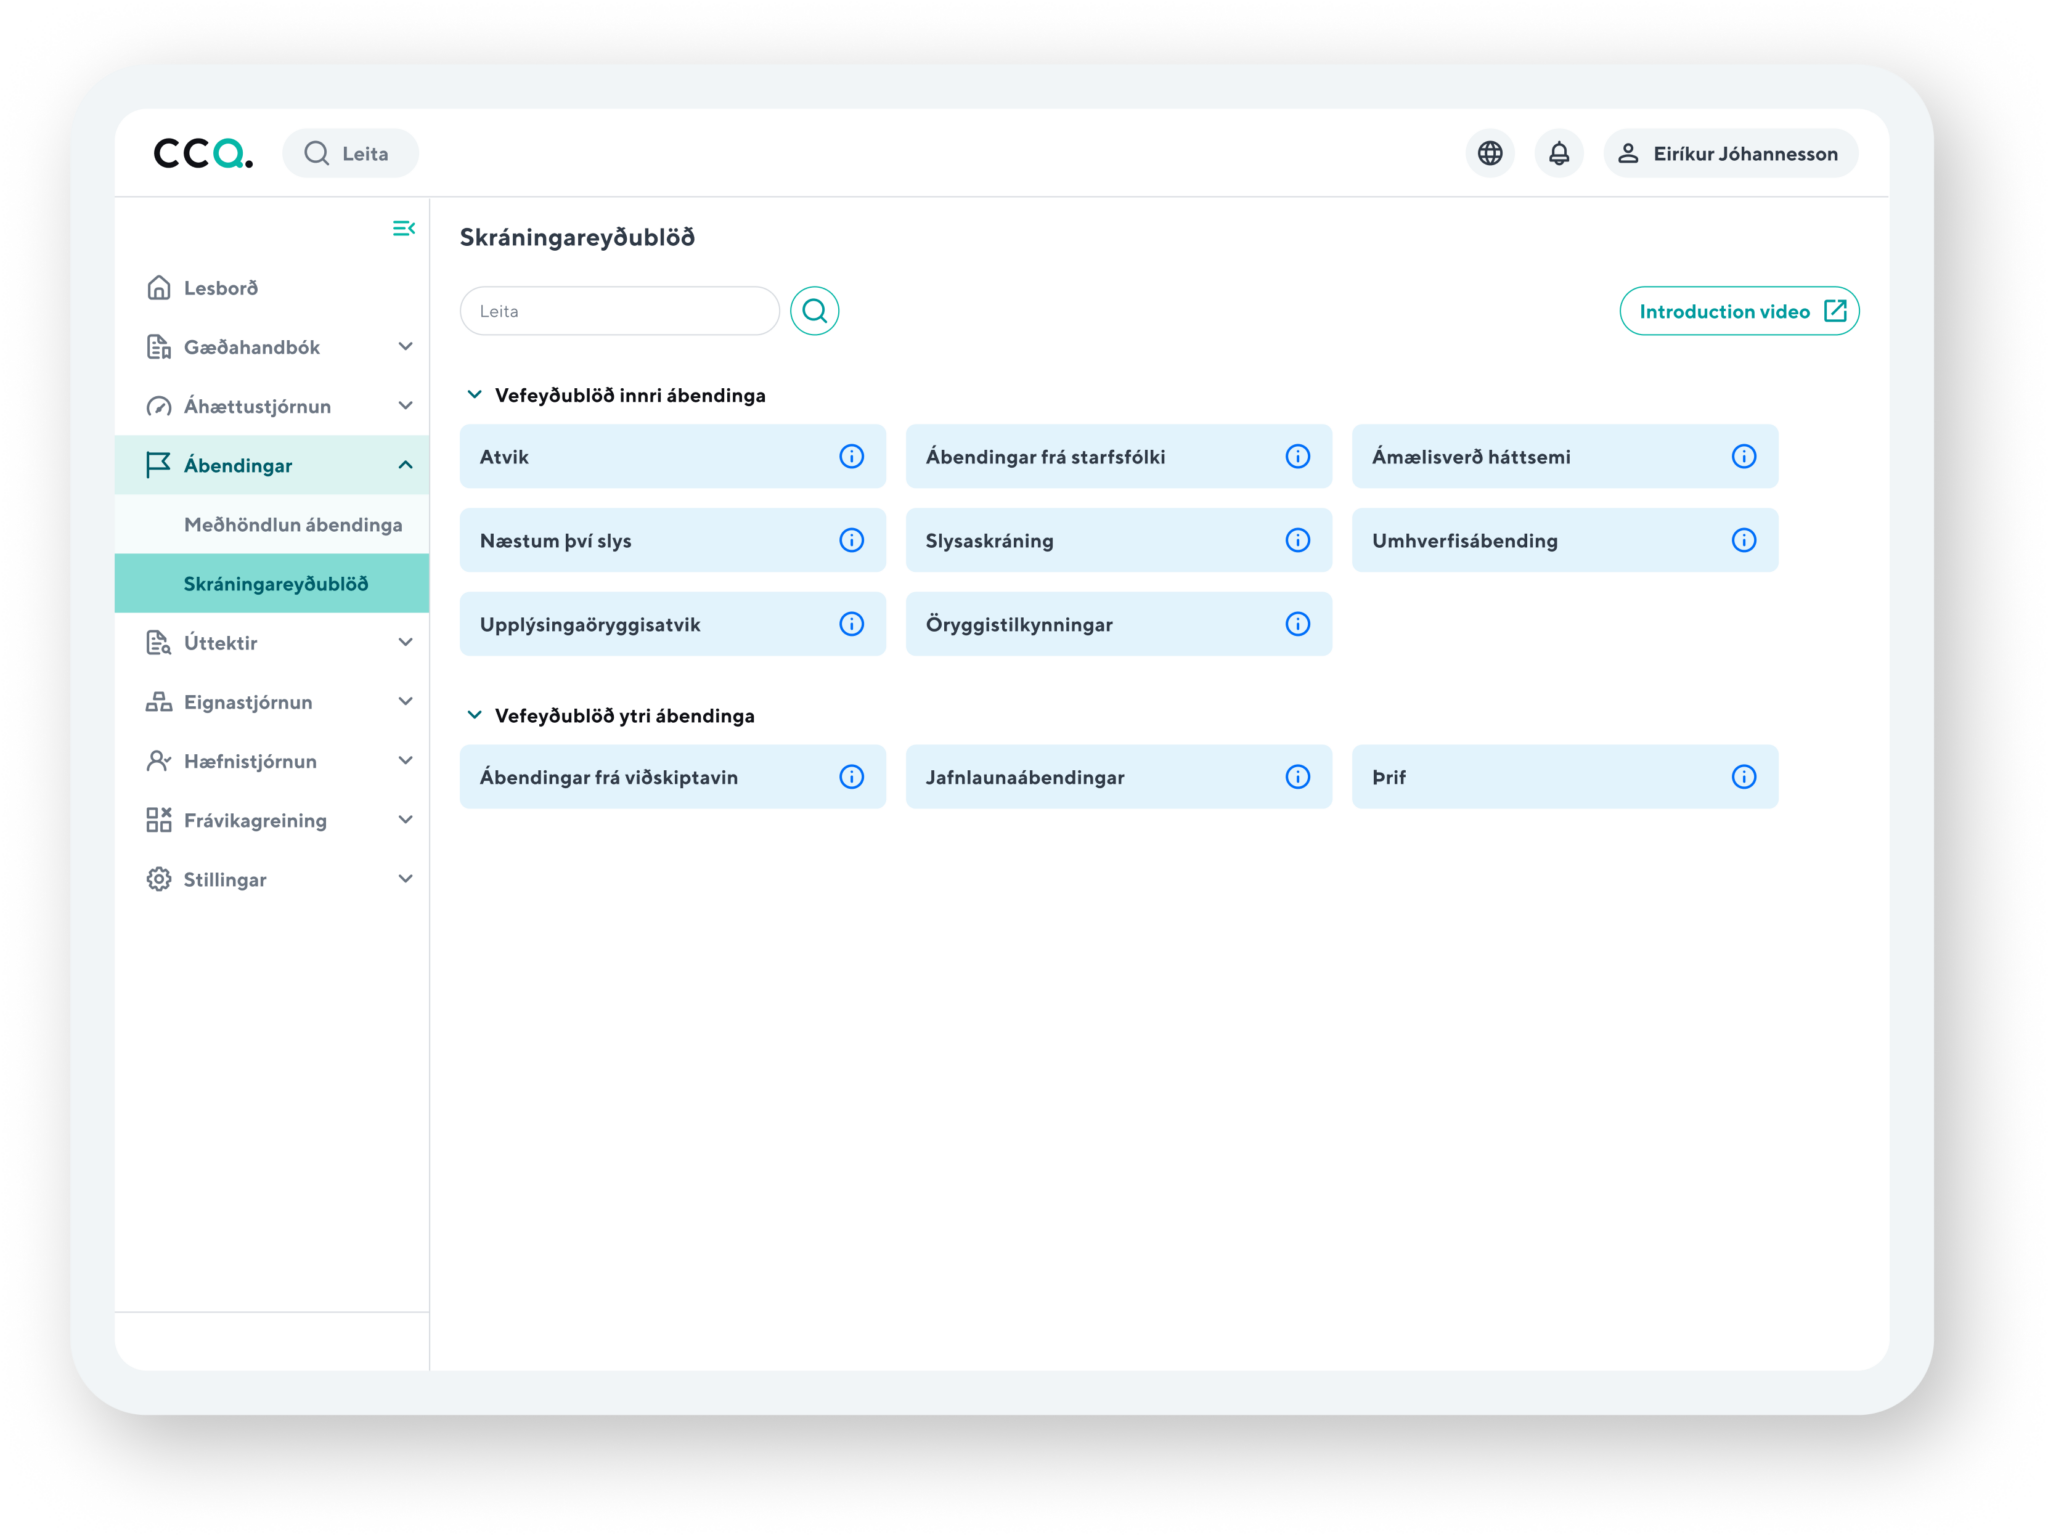This screenshot has height=1535, width=2048.
Task: Open Meðhöndlun ábendinga submenu item
Action: coord(292,525)
